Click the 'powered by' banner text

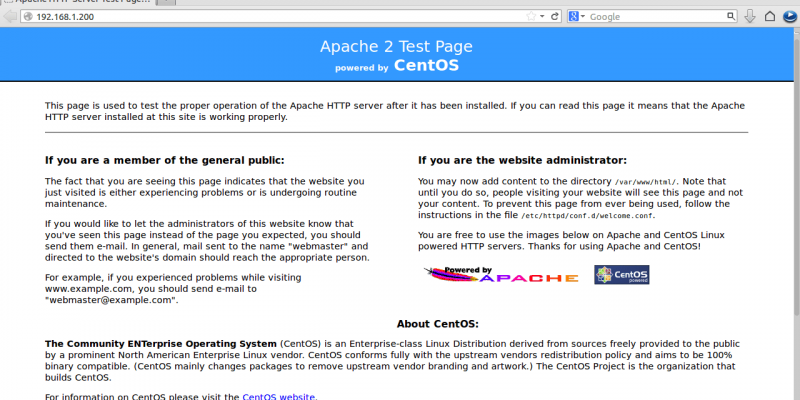coord(362,68)
